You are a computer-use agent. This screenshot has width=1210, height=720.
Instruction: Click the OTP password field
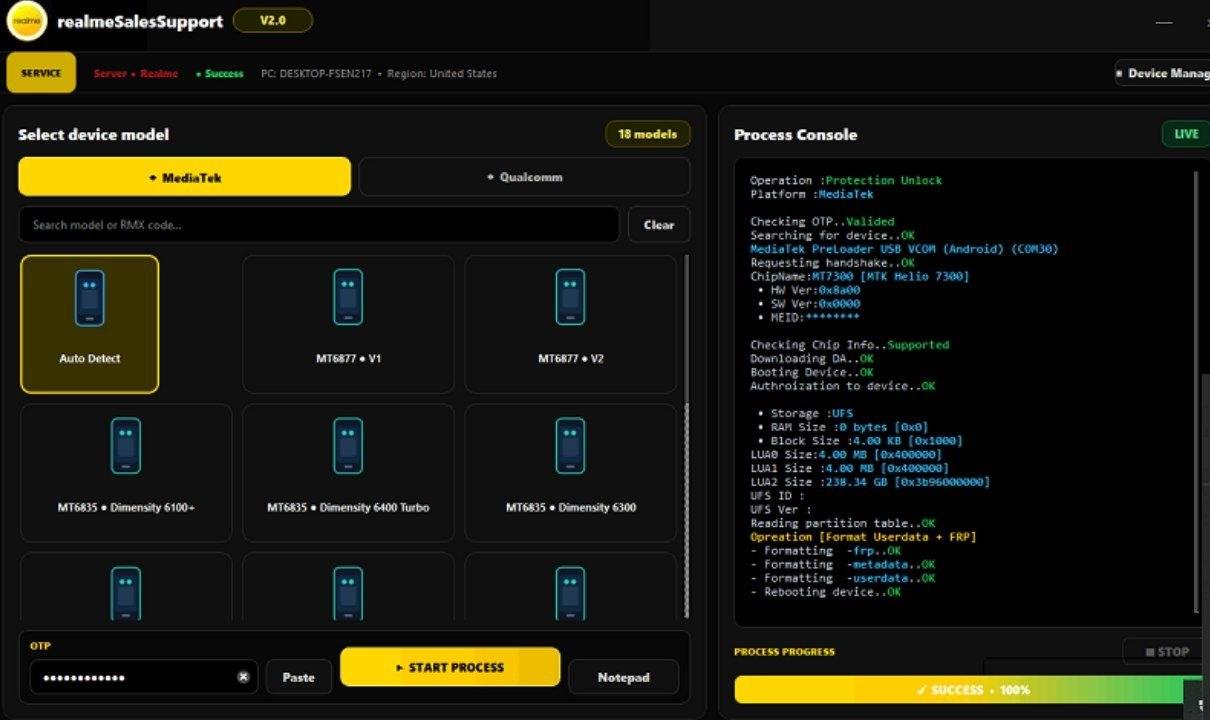tap(143, 677)
